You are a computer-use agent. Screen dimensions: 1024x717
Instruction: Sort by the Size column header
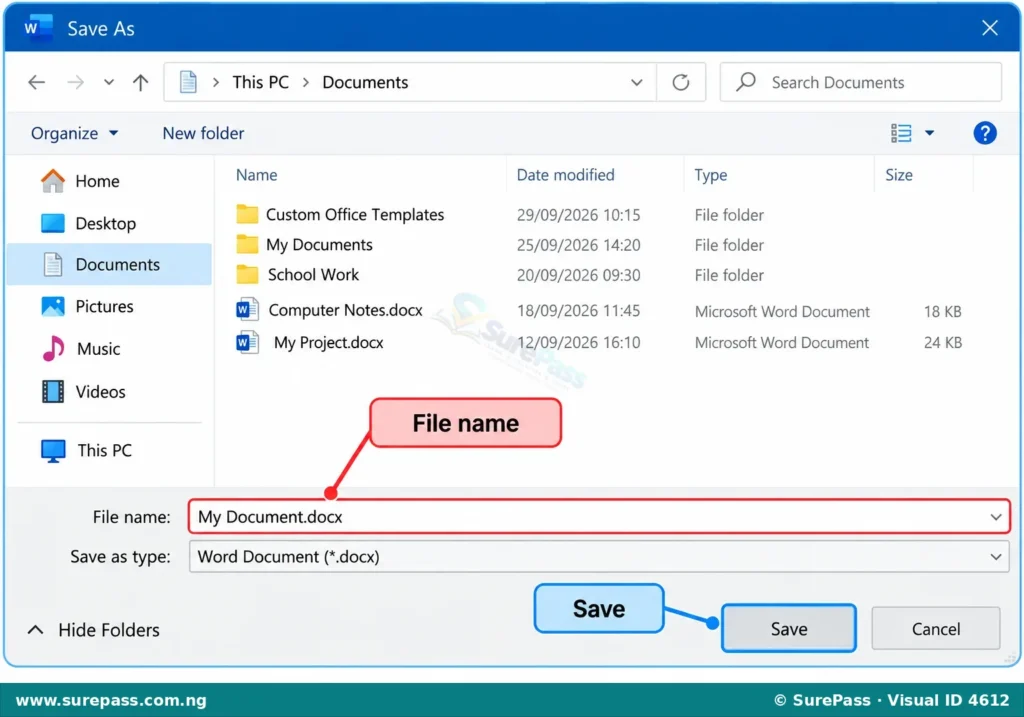click(899, 175)
